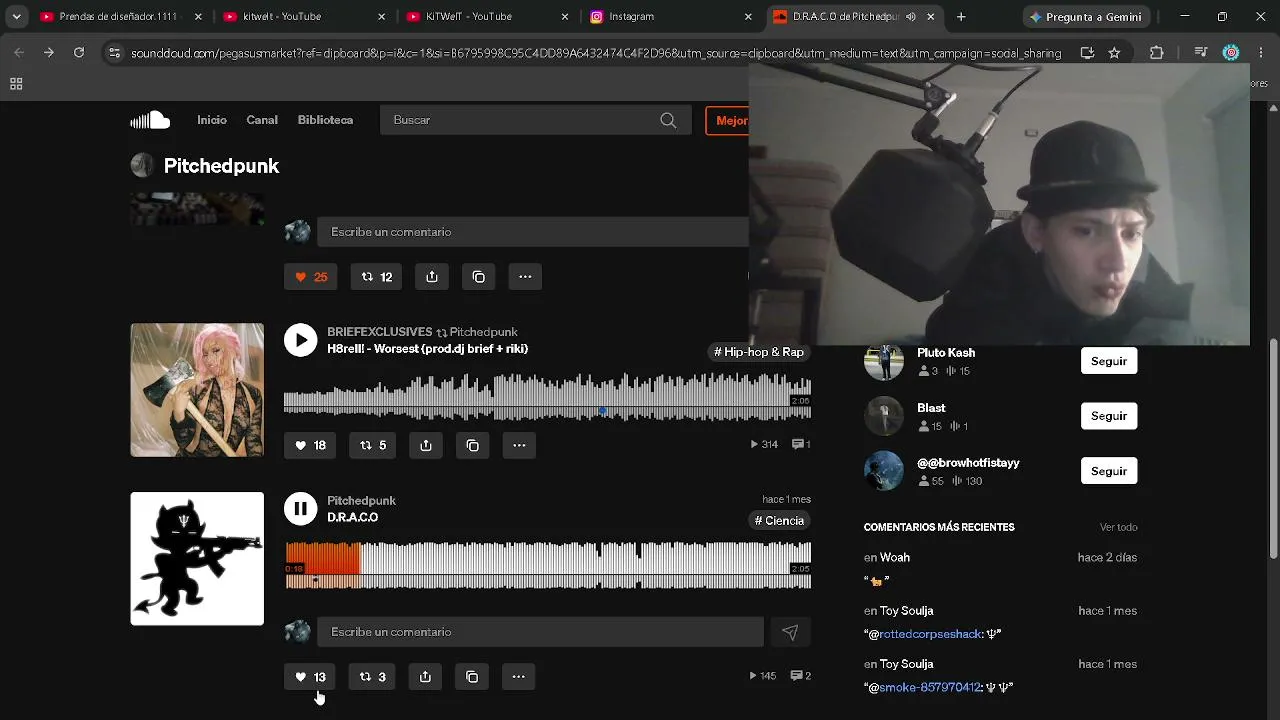Seek within the D.R.A.C.O waveform
Image resolution: width=1280 pixels, height=720 pixels.
pos(548,566)
